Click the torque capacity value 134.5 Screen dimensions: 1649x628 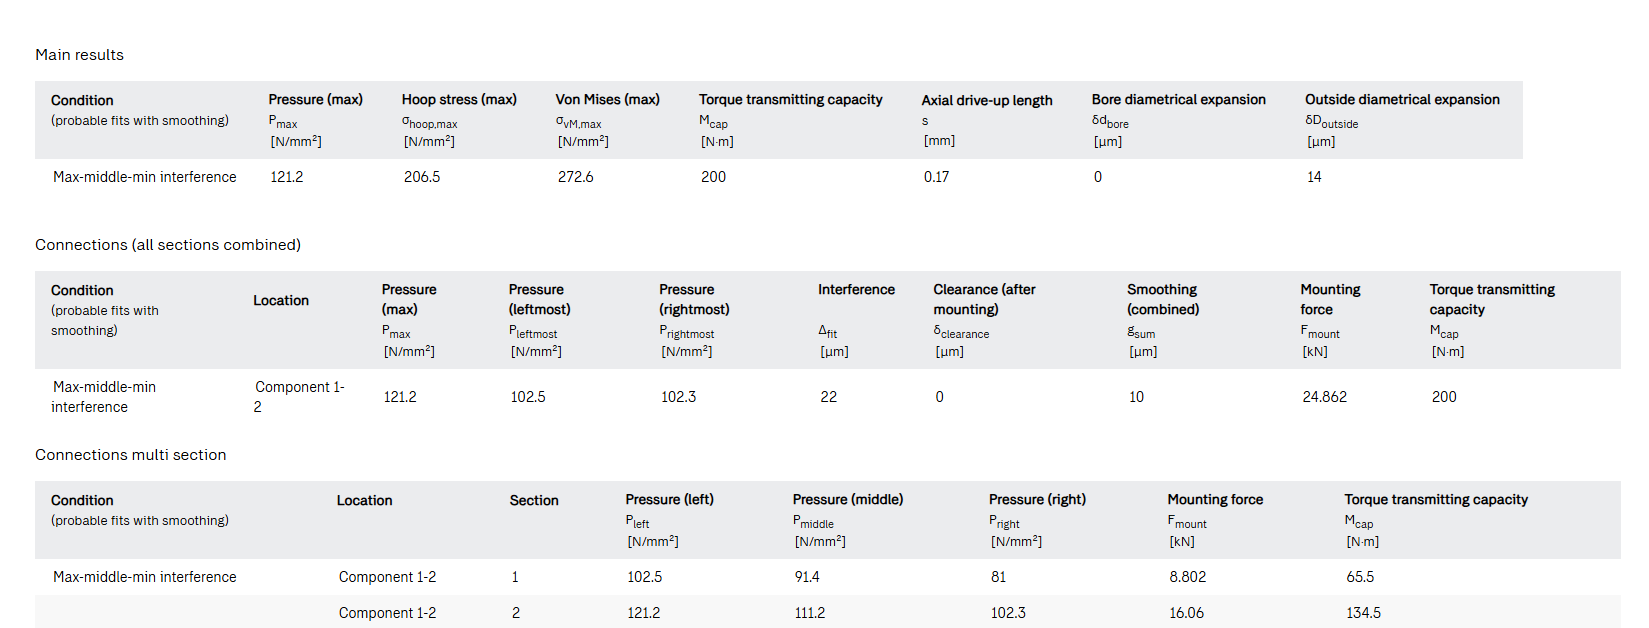pos(1363,613)
